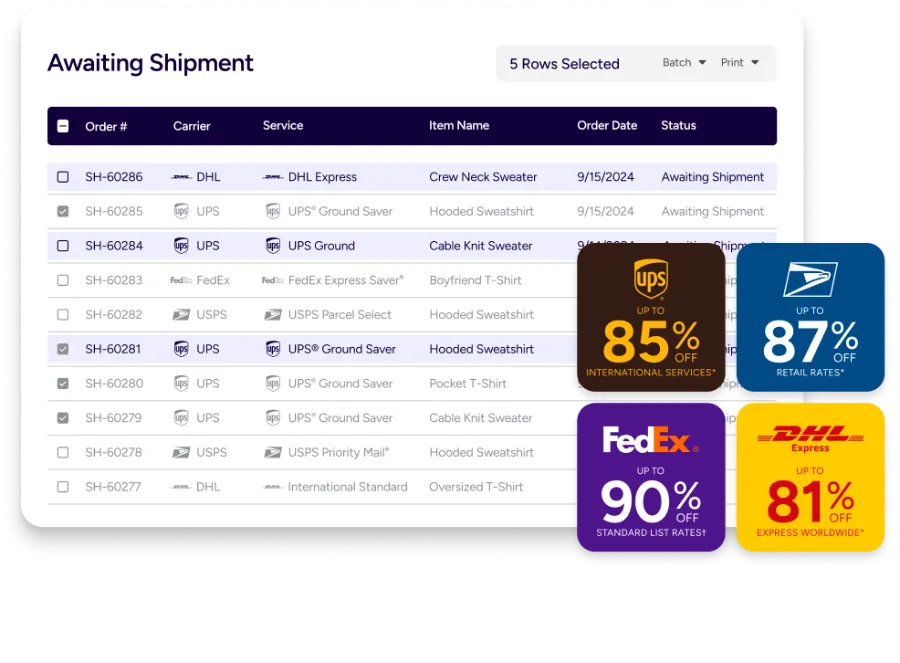This screenshot has width=900, height=663.
Task: Click the USPS Priority Mail service icon
Action: click(x=273, y=452)
